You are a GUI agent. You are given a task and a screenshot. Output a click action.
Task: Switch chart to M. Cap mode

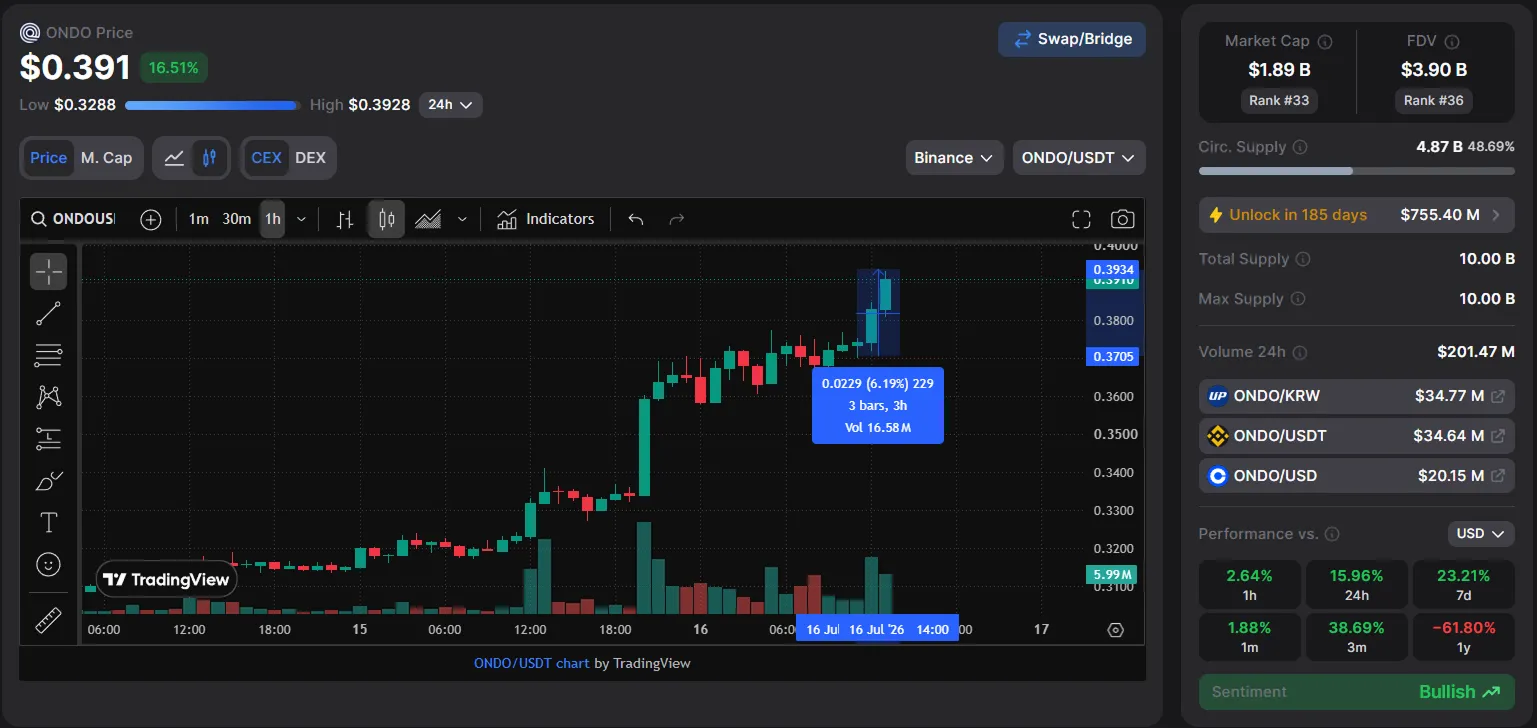click(x=106, y=158)
